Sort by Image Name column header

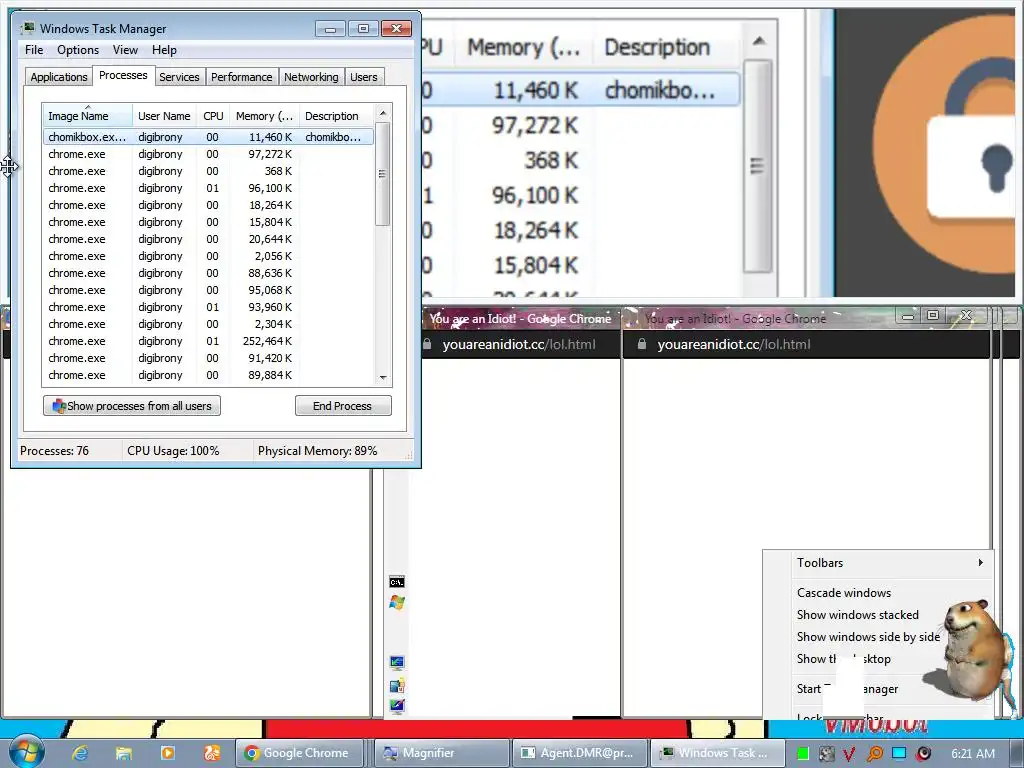pyautogui.click(x=88, y=116)
